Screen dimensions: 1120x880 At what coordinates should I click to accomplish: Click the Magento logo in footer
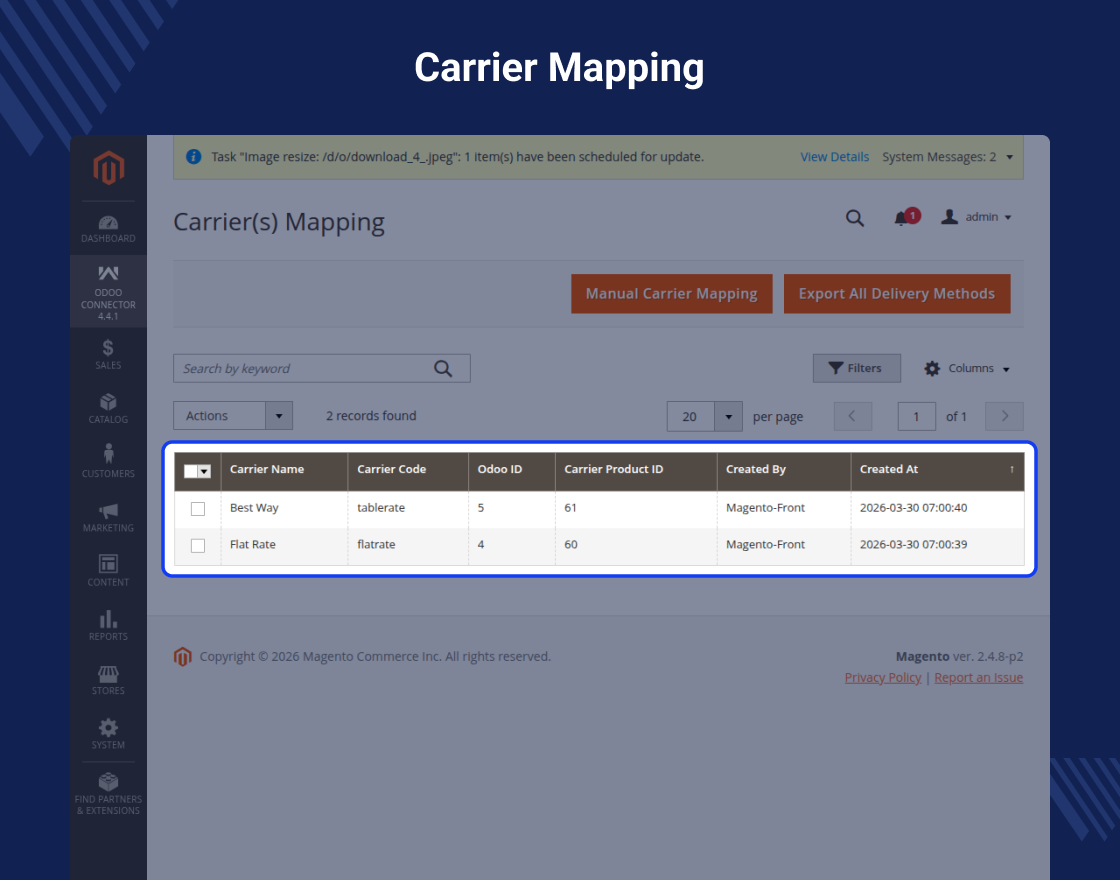[x=183, y=656]
